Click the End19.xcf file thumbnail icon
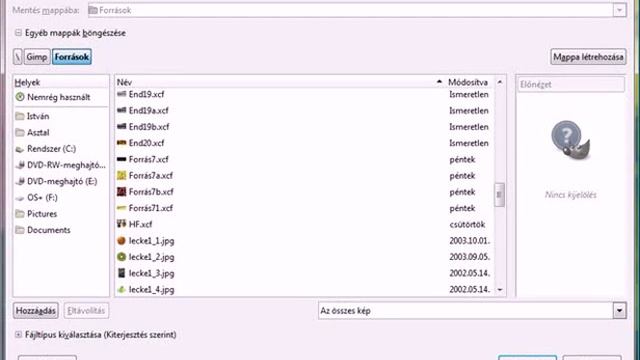The width and height of the screenshot is (640, 360). click(x=121, y=94)
